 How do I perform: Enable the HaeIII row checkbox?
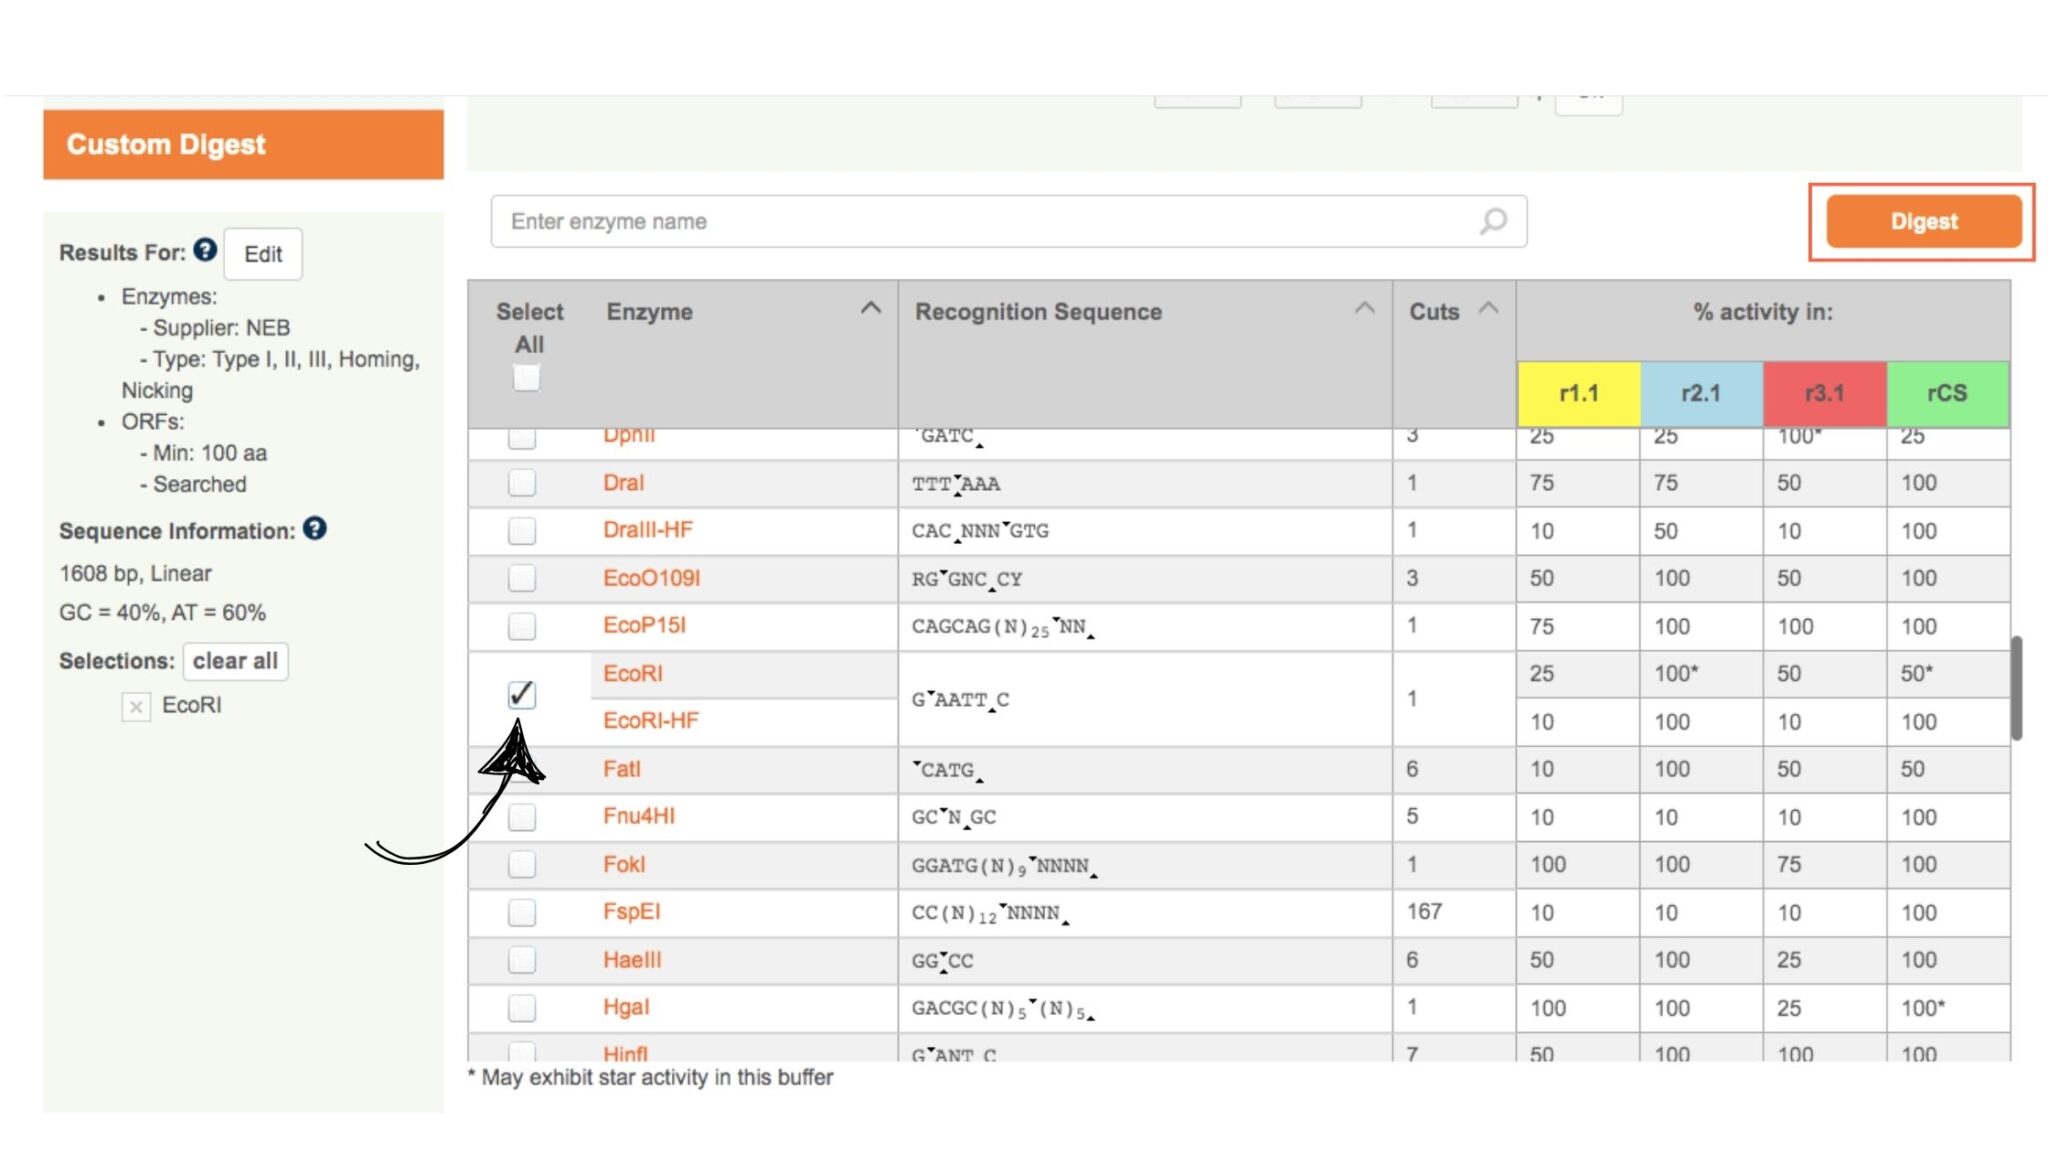521,960
